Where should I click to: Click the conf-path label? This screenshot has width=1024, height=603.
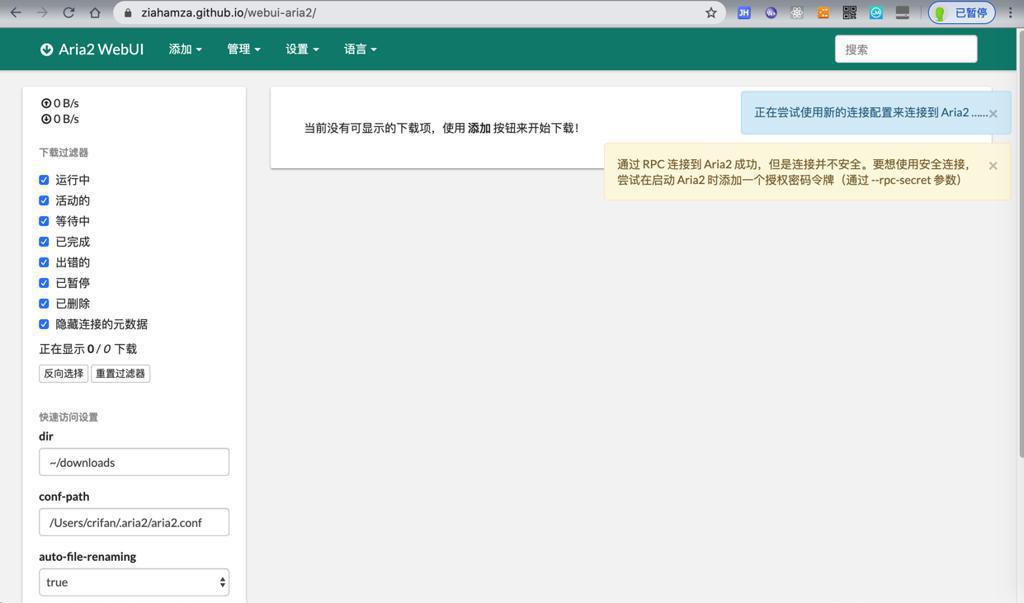(x=64, y=497)
